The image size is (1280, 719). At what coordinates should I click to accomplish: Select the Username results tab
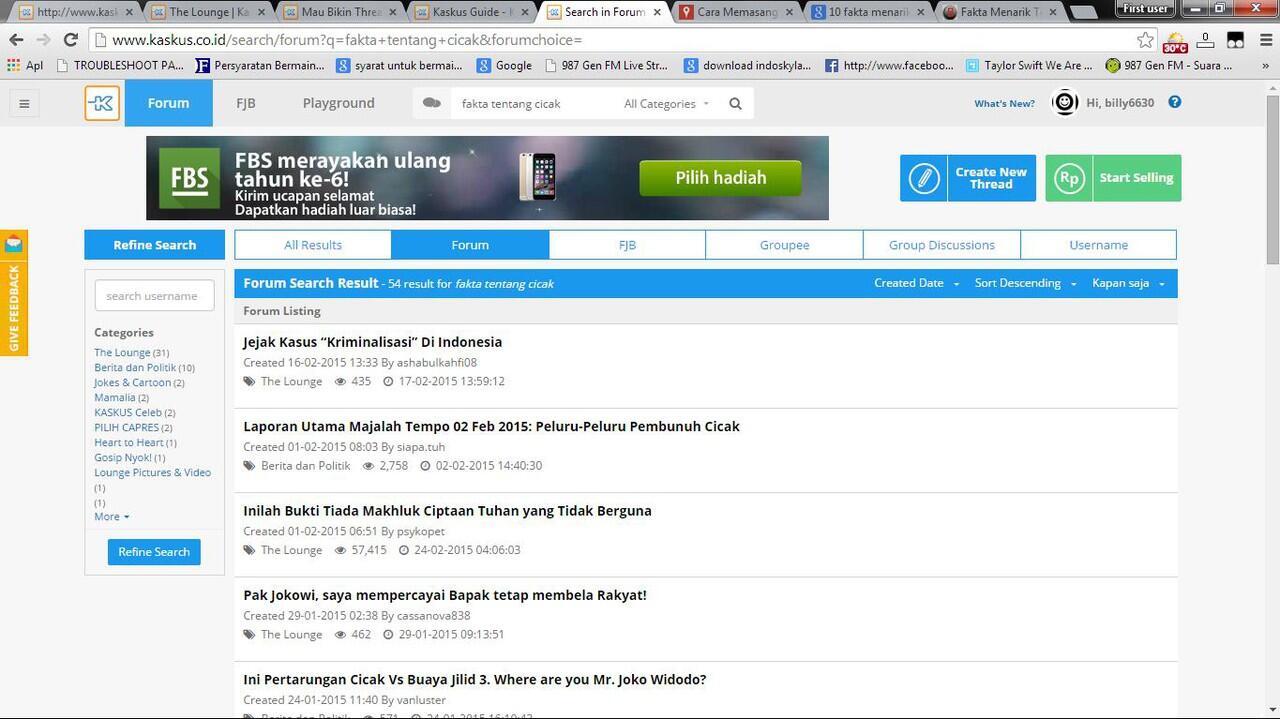point(1098,245)
